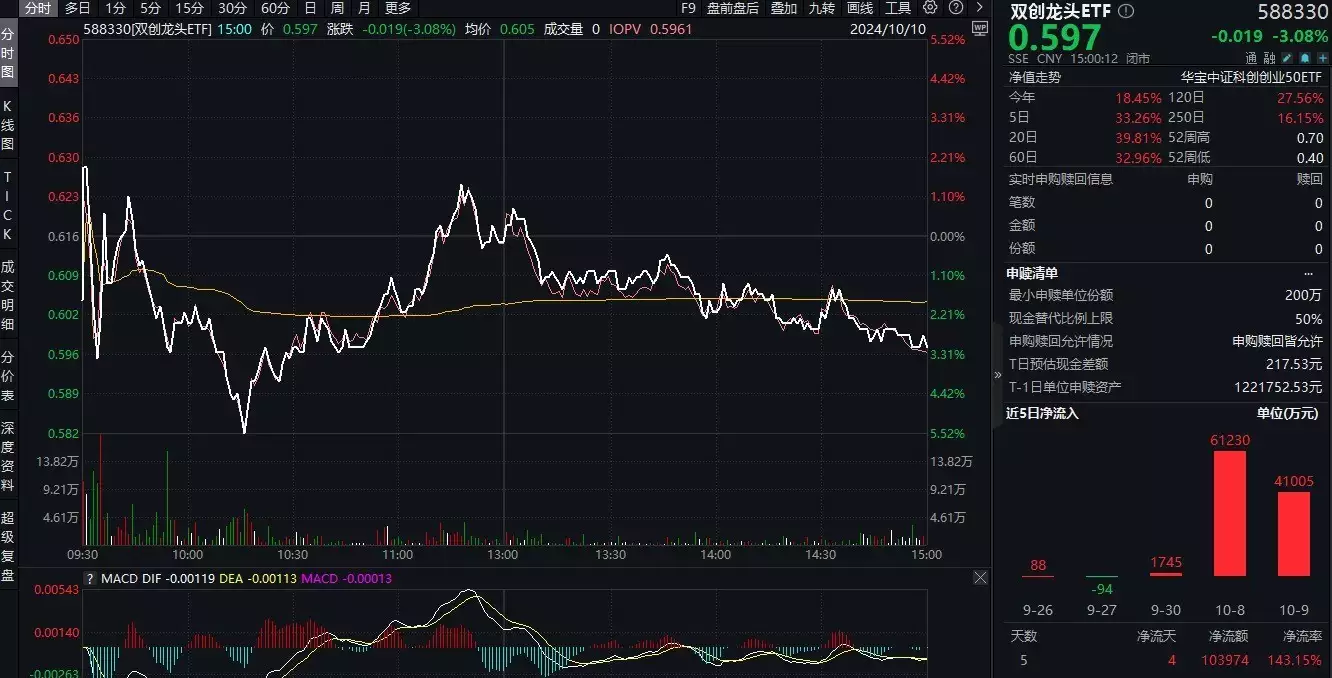Click the 120日 27.56% value
The image size is (1332, 678).
point(1301,98)
